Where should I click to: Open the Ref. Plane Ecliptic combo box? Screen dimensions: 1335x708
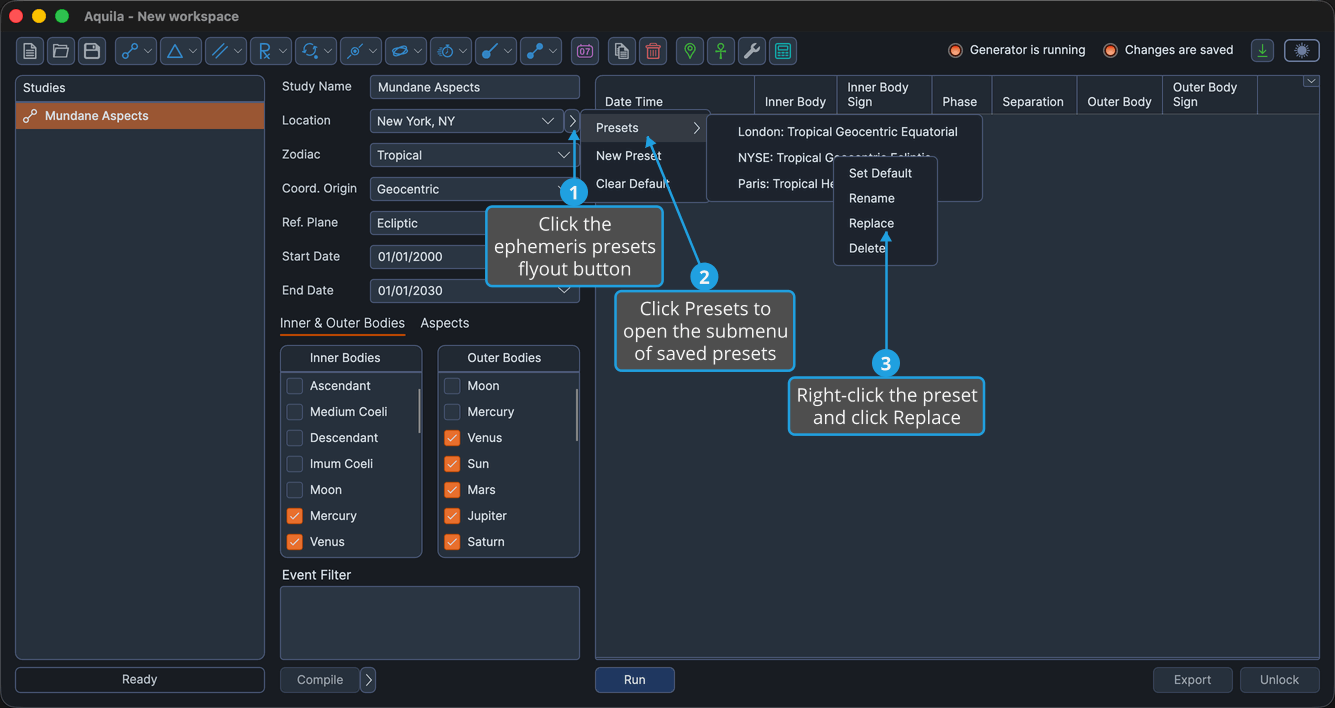coord(474,223)
